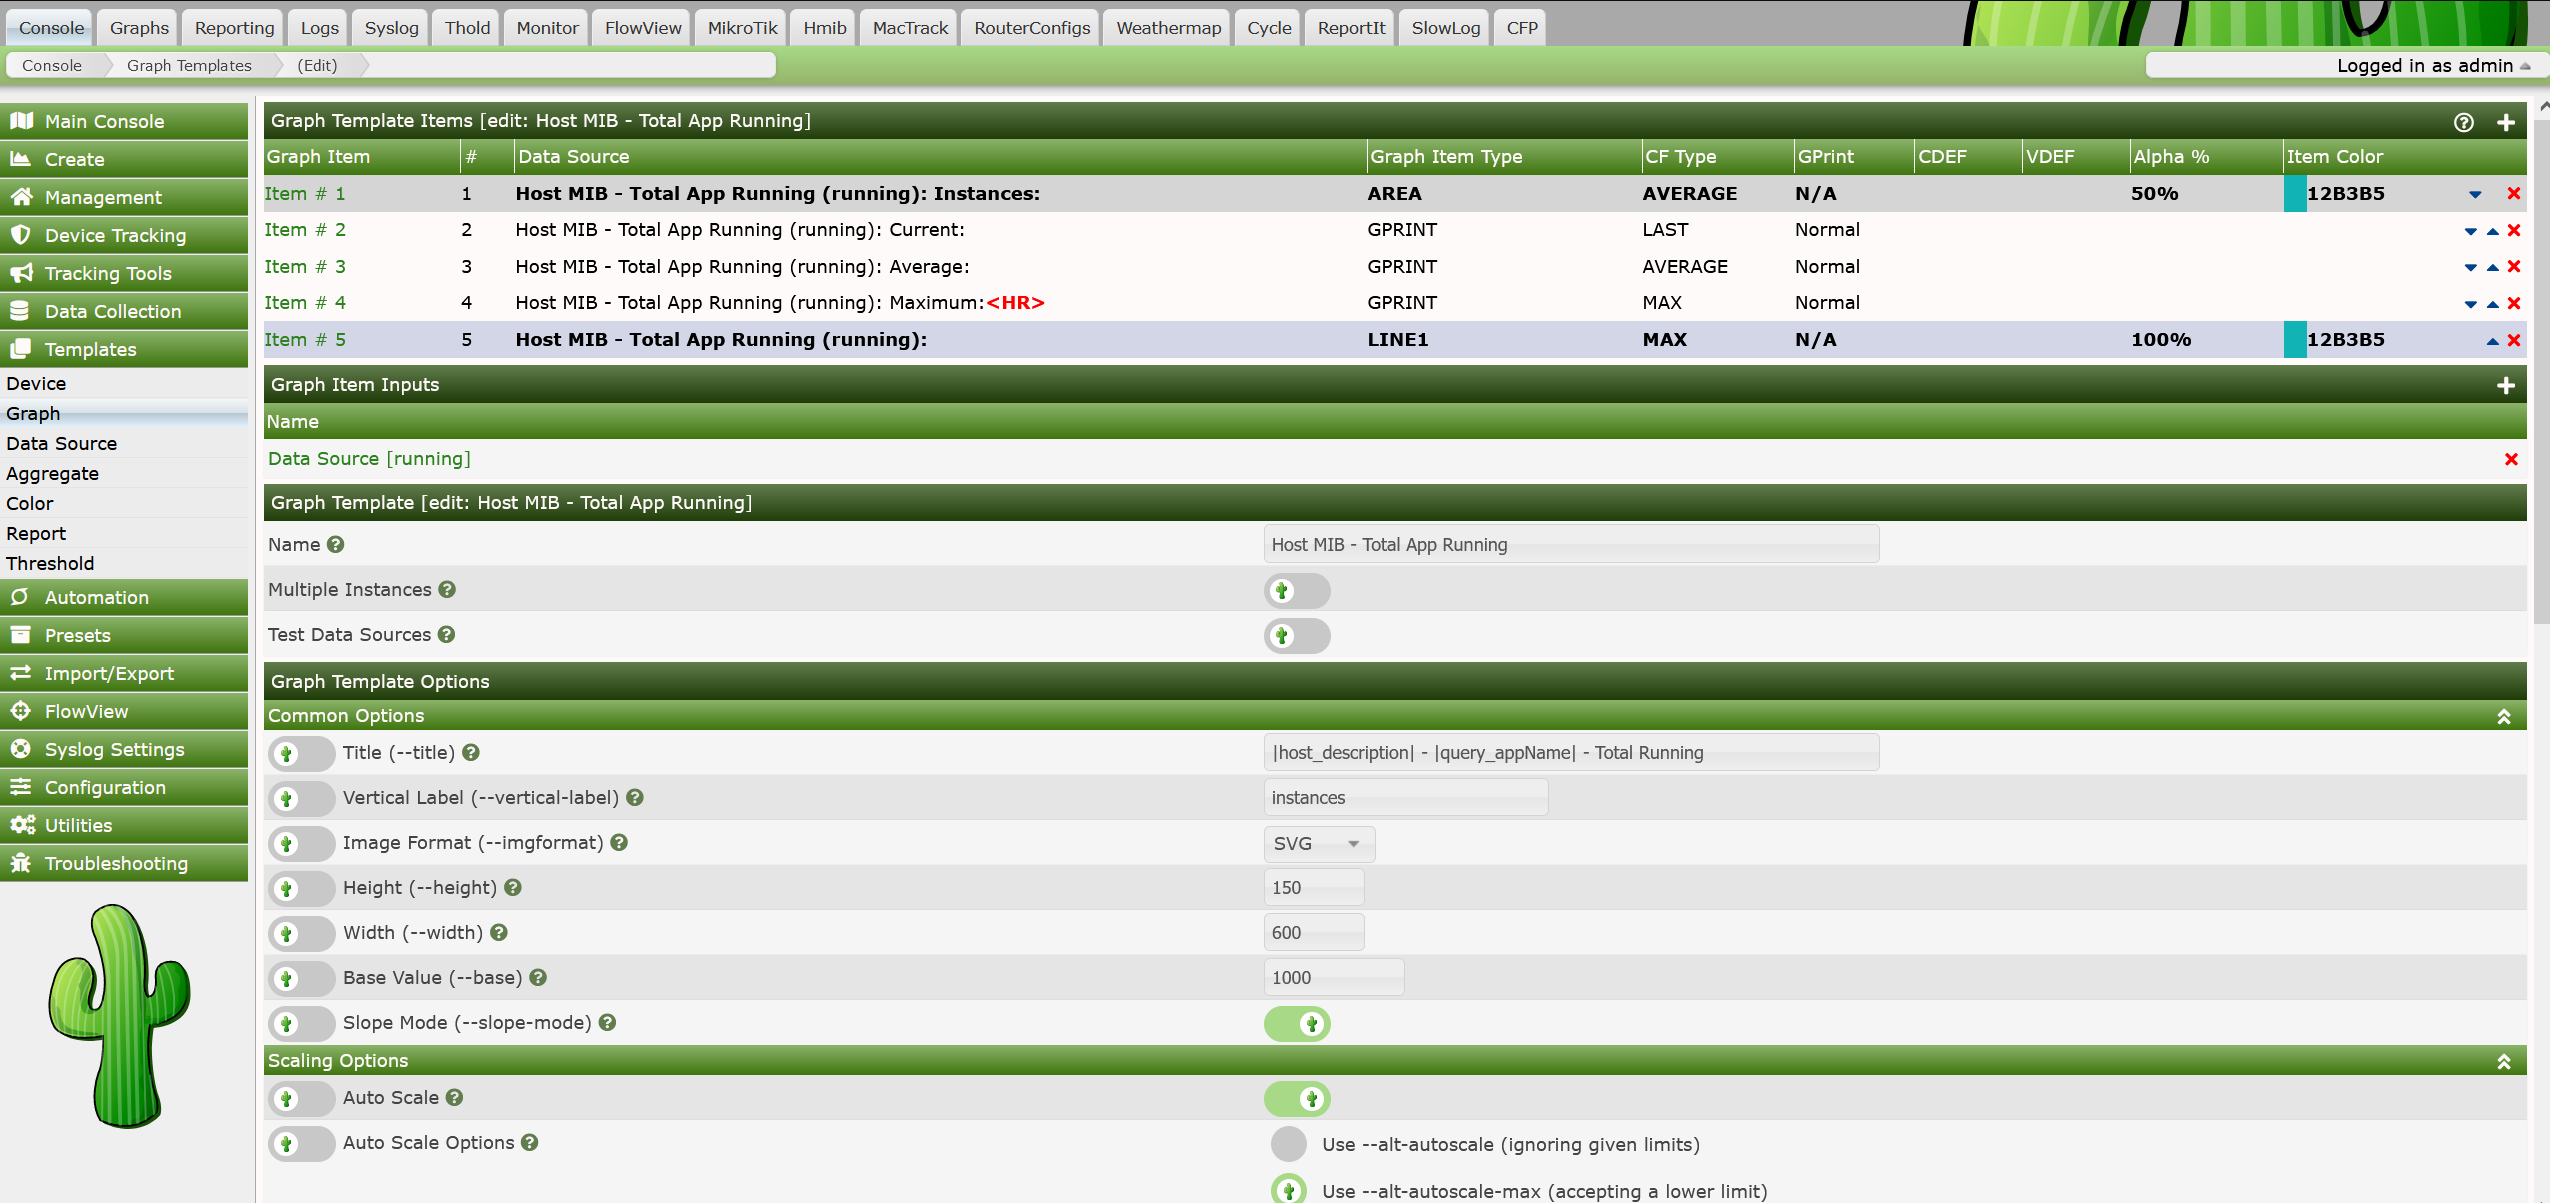Screen dimensions: 2550x1203
Task: Toggle Slope Mode enable switch
Action: pos(1299,1023)
